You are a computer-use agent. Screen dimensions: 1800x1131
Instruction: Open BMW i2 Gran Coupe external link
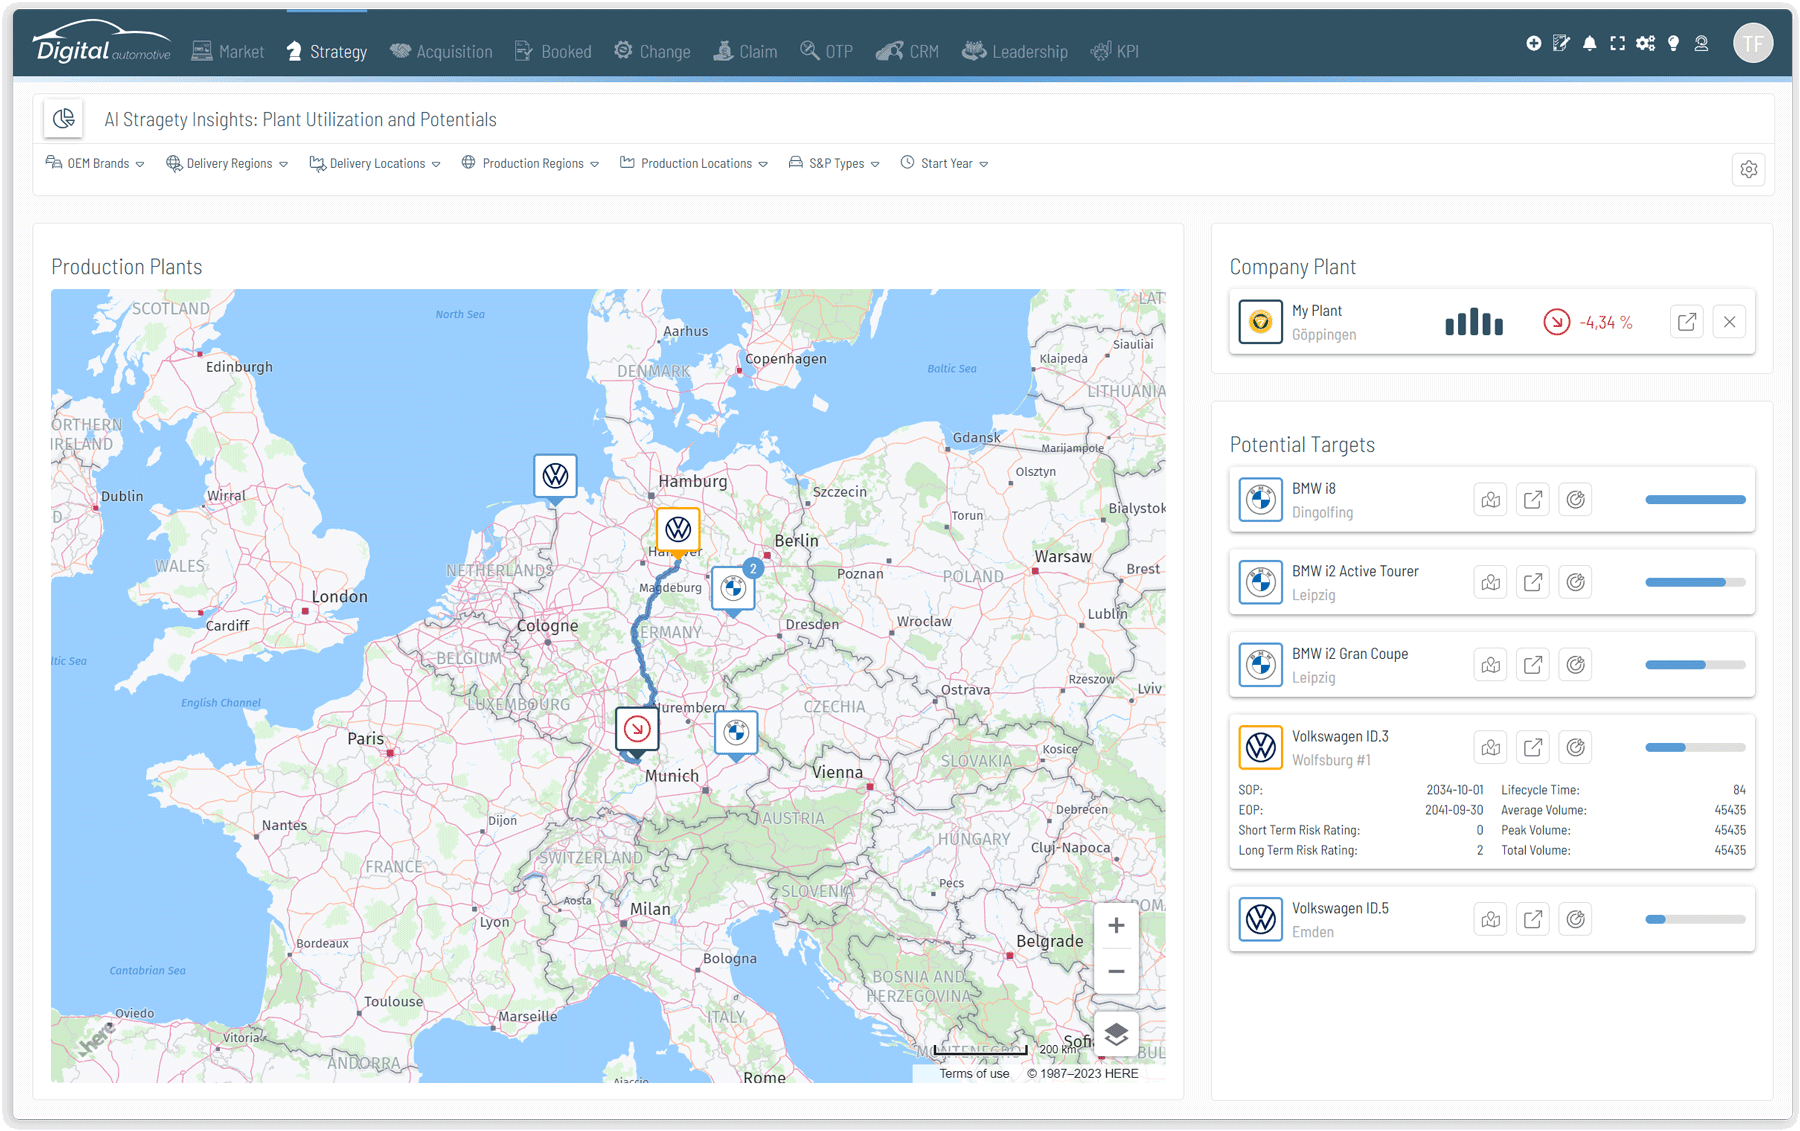1532,665
